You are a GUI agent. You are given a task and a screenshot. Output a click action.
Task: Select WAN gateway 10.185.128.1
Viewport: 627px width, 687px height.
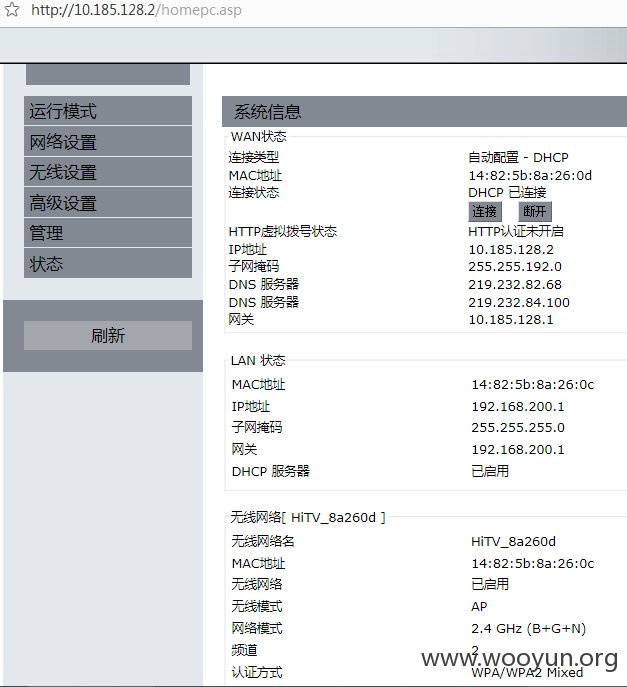coord(511,320)
